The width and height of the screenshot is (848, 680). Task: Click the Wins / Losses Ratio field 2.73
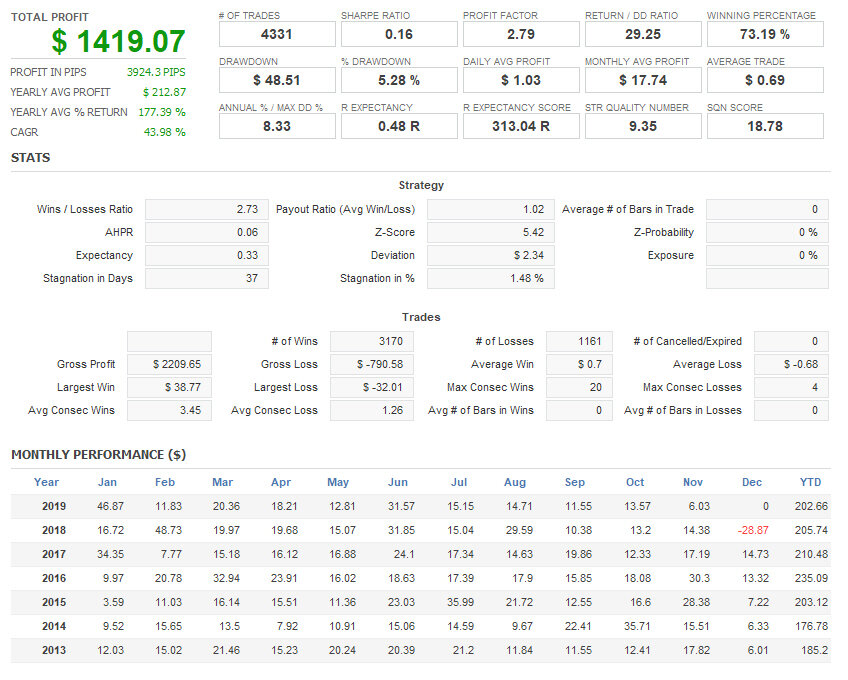207,209
